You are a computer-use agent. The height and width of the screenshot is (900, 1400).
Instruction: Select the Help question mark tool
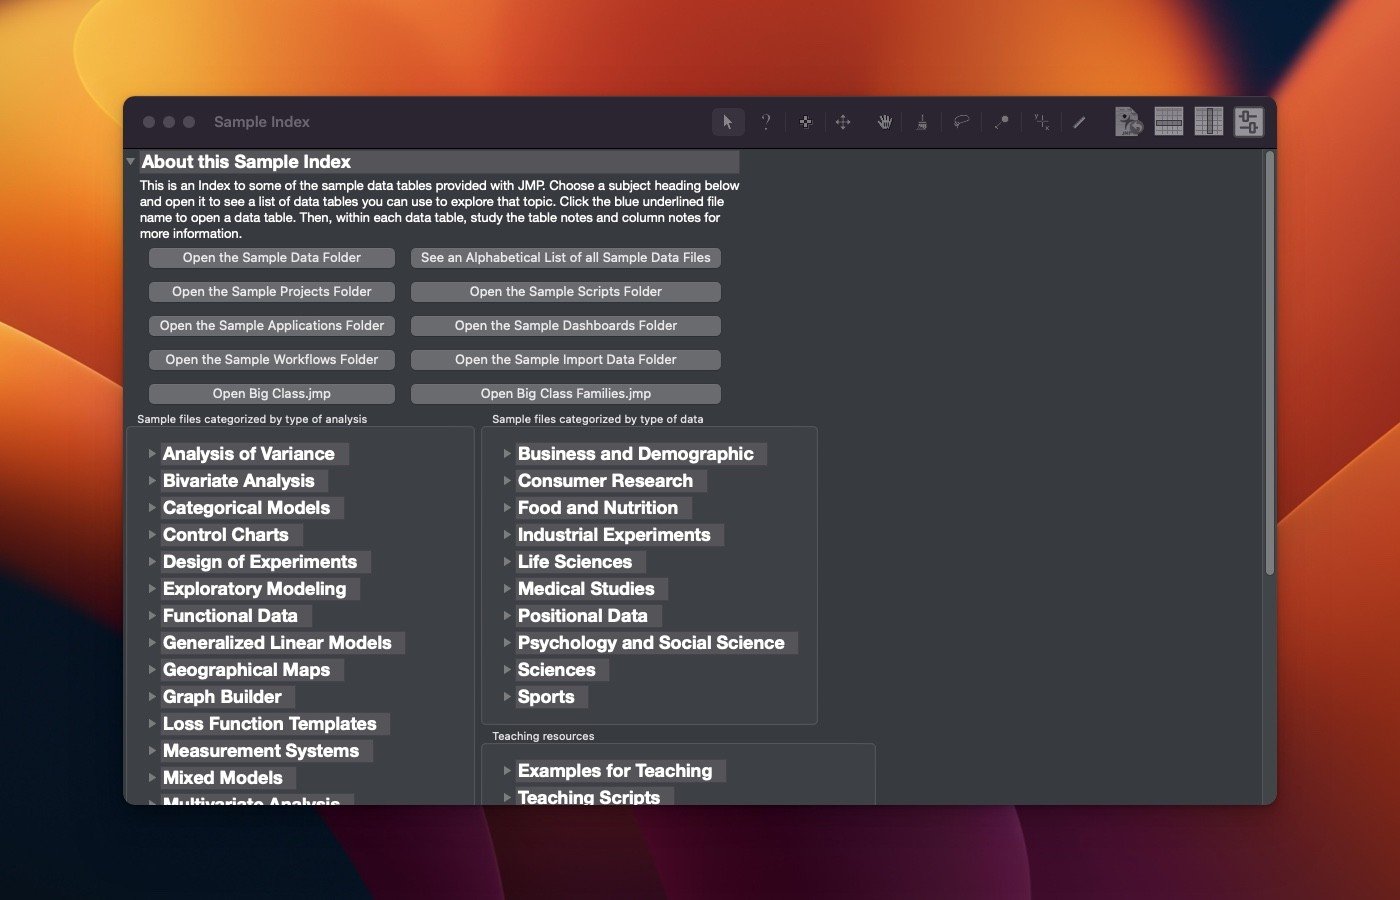pos(766,122)
